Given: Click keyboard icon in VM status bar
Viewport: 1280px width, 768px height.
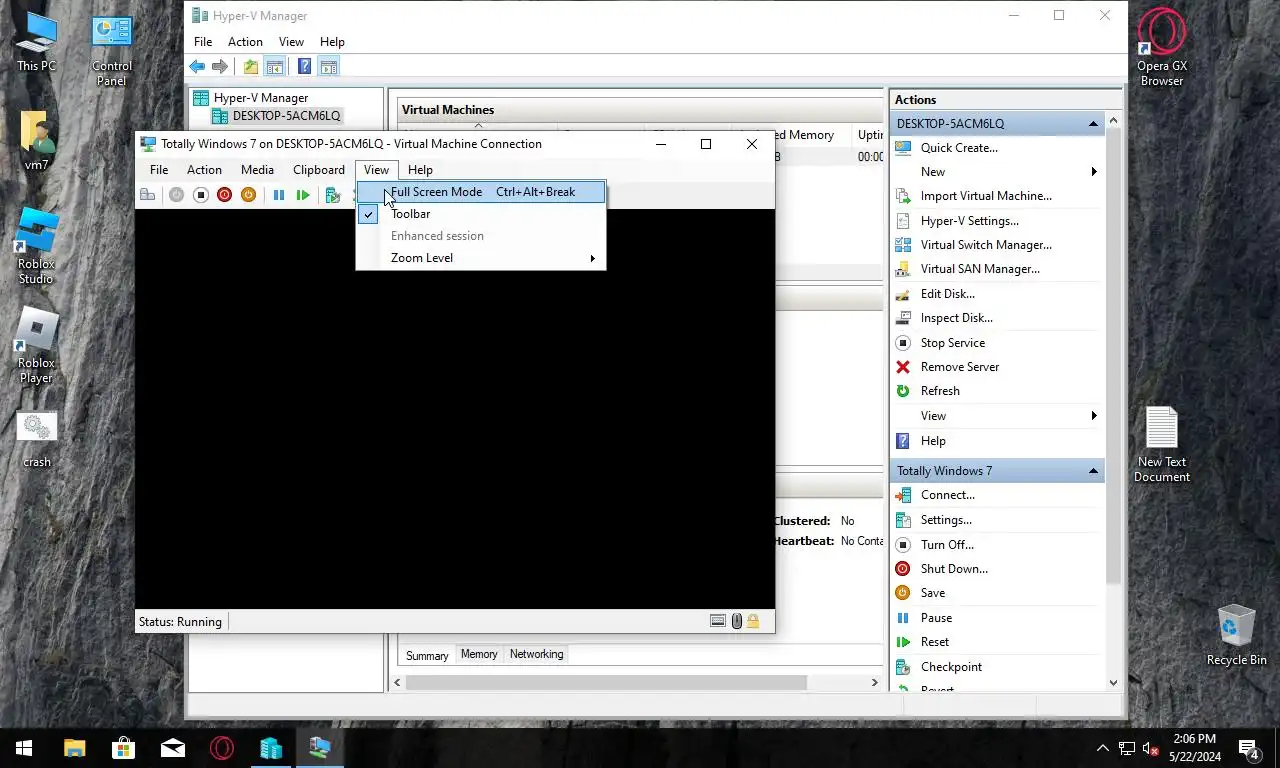Looking at the screenshot, I should point(717,621).
